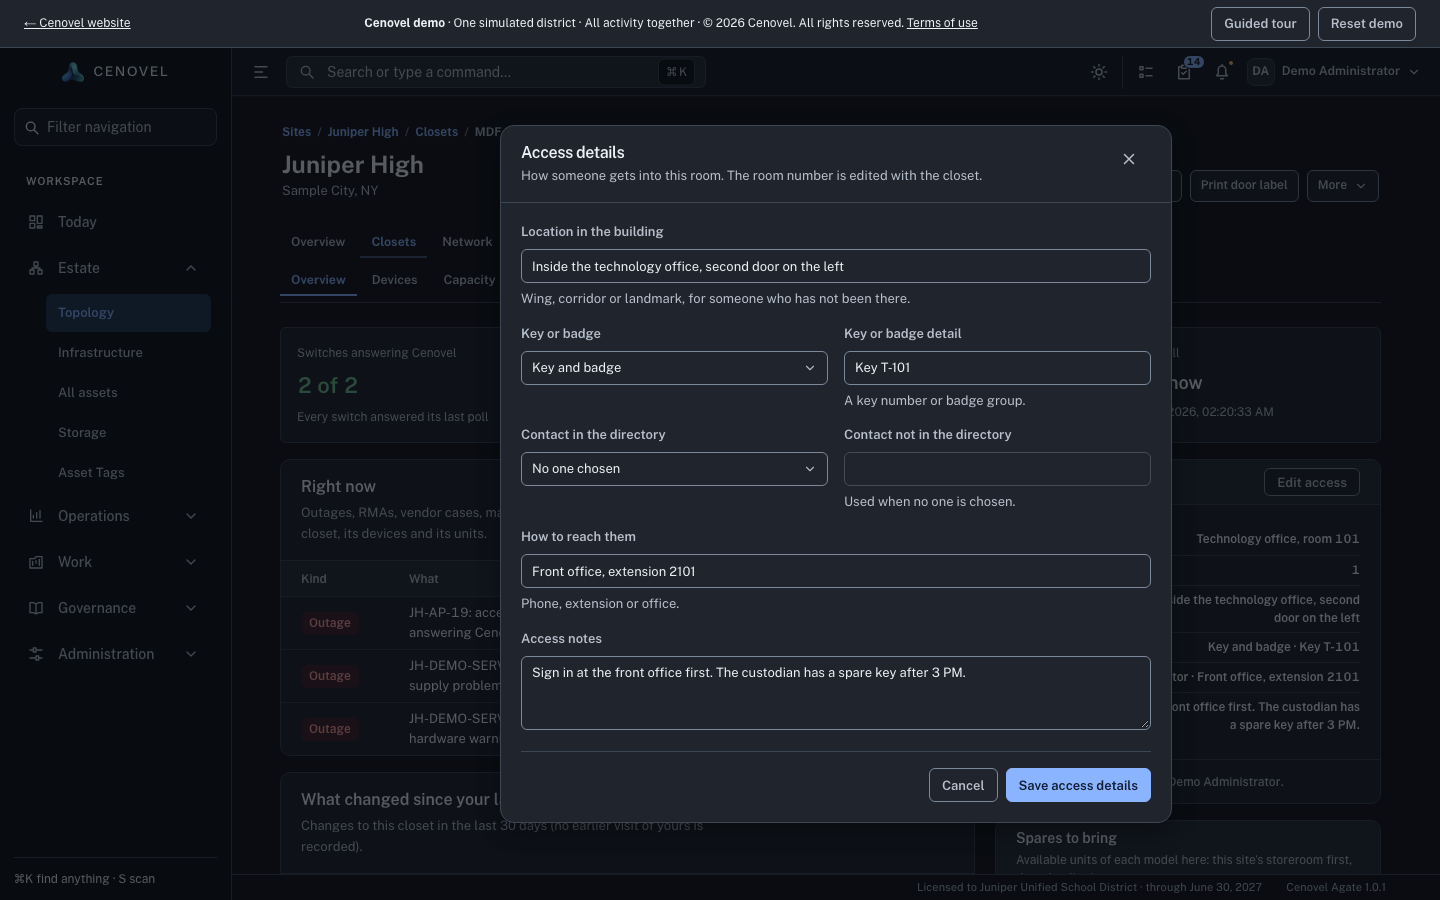The height and width of the screenshot is (900, 1440).
Task: Click the Print door label button
Action: point(1244,186)
